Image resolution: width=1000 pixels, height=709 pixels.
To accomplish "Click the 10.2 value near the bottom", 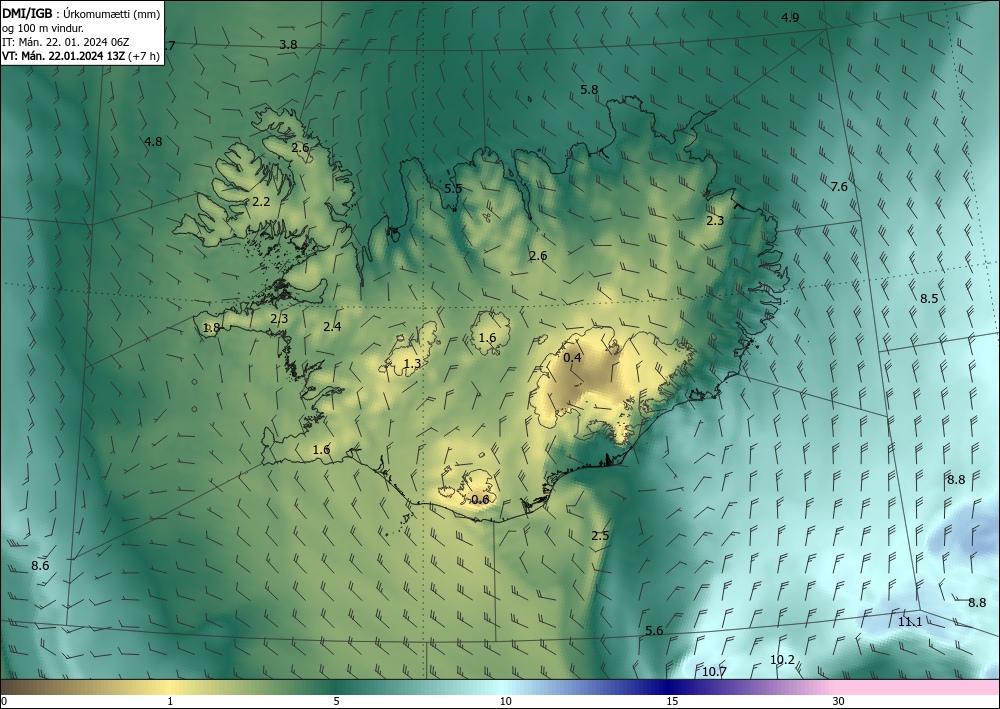I will (783, 660).
